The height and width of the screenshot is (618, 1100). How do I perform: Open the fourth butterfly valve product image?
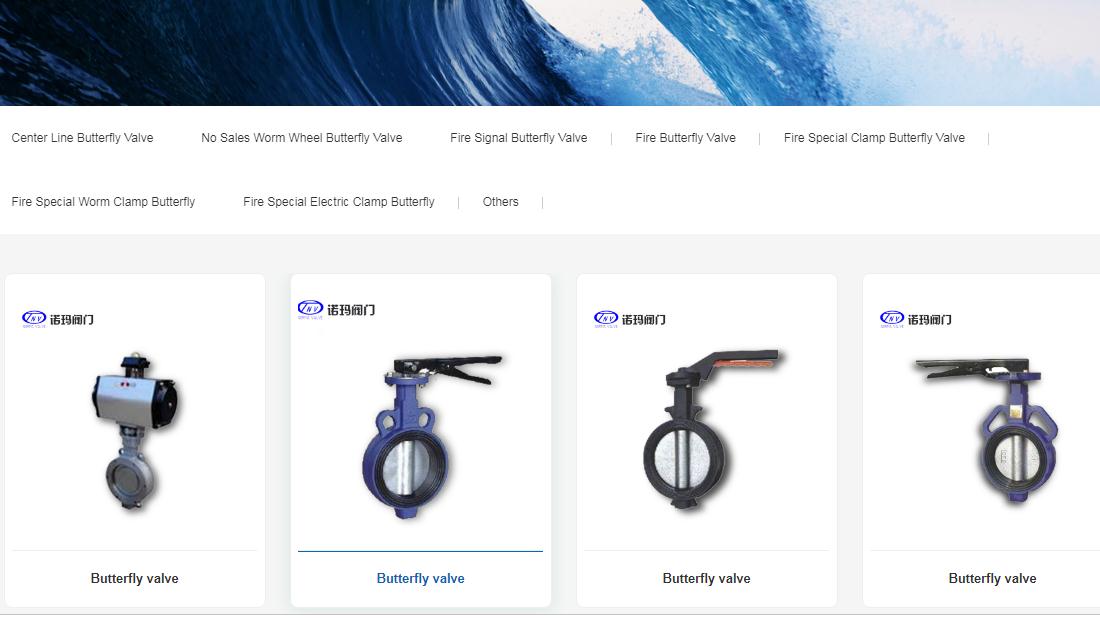point(990,430)
